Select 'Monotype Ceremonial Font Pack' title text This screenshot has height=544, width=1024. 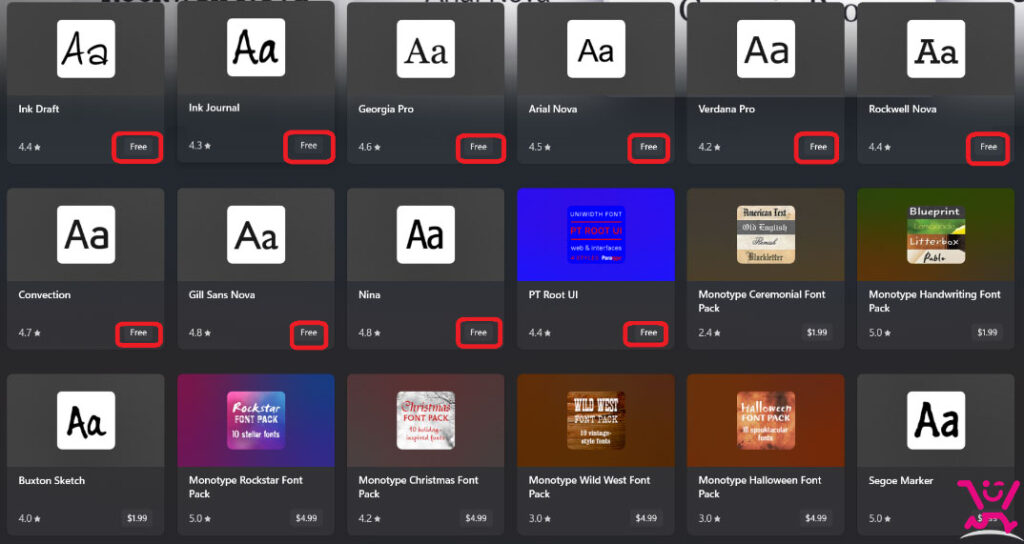click(x=762, y=302)
